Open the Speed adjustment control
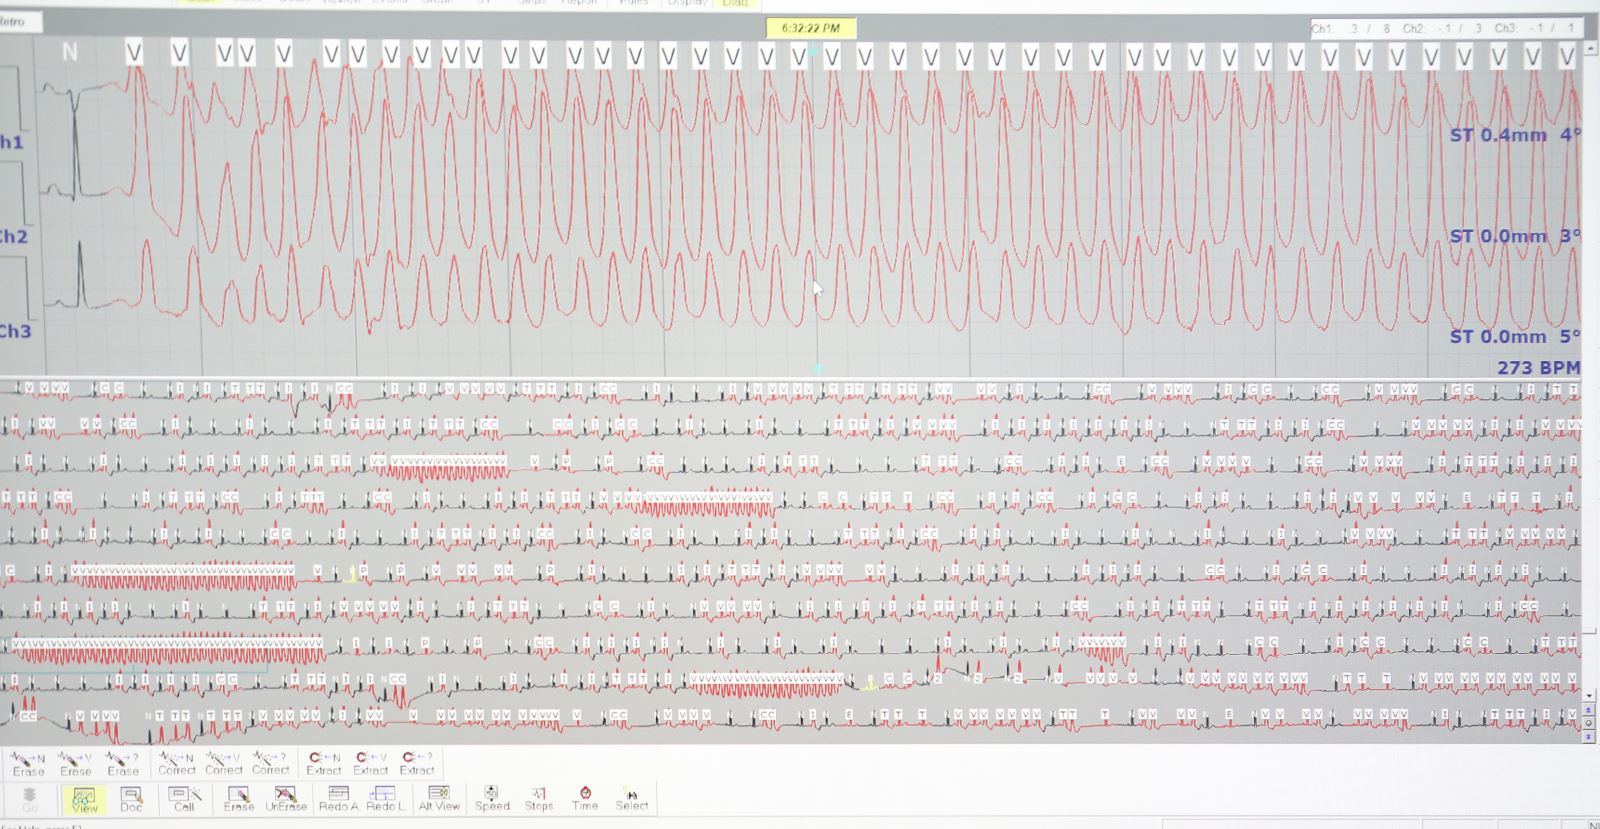The image size is (1600, 829). coord(492,799)
